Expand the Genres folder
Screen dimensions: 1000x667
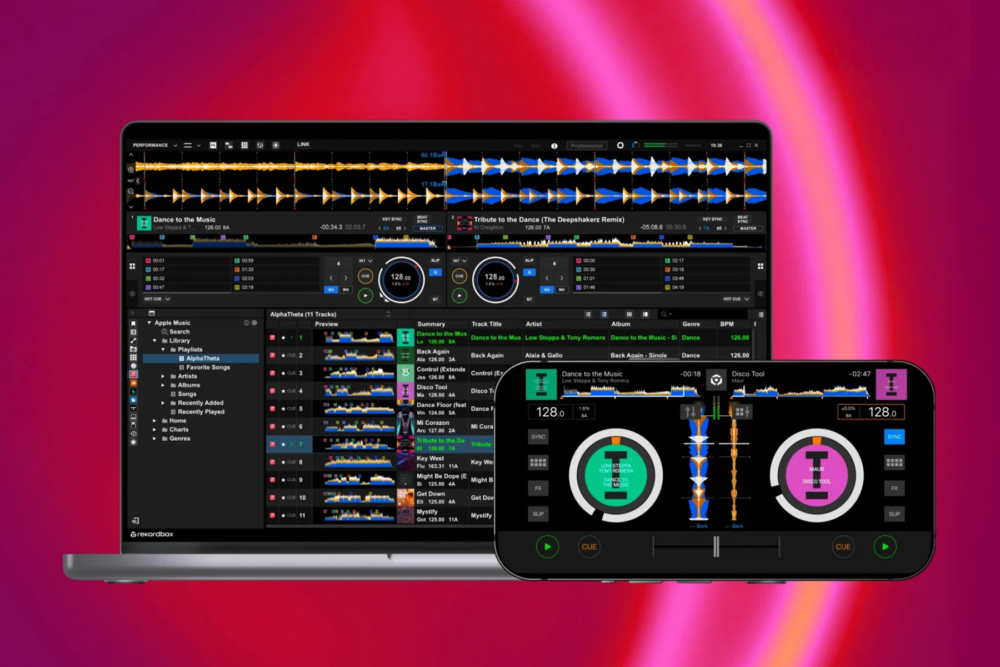click(x=154, y=439)
